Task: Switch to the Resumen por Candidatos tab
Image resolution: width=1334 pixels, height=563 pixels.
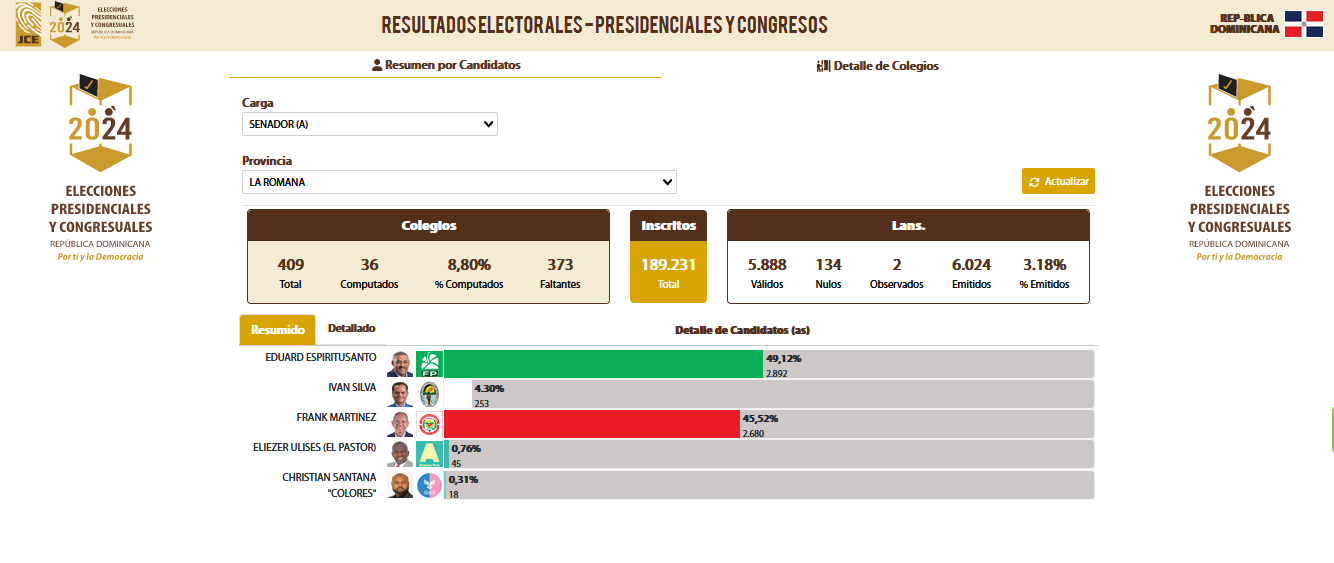Action: pos(445,65)
